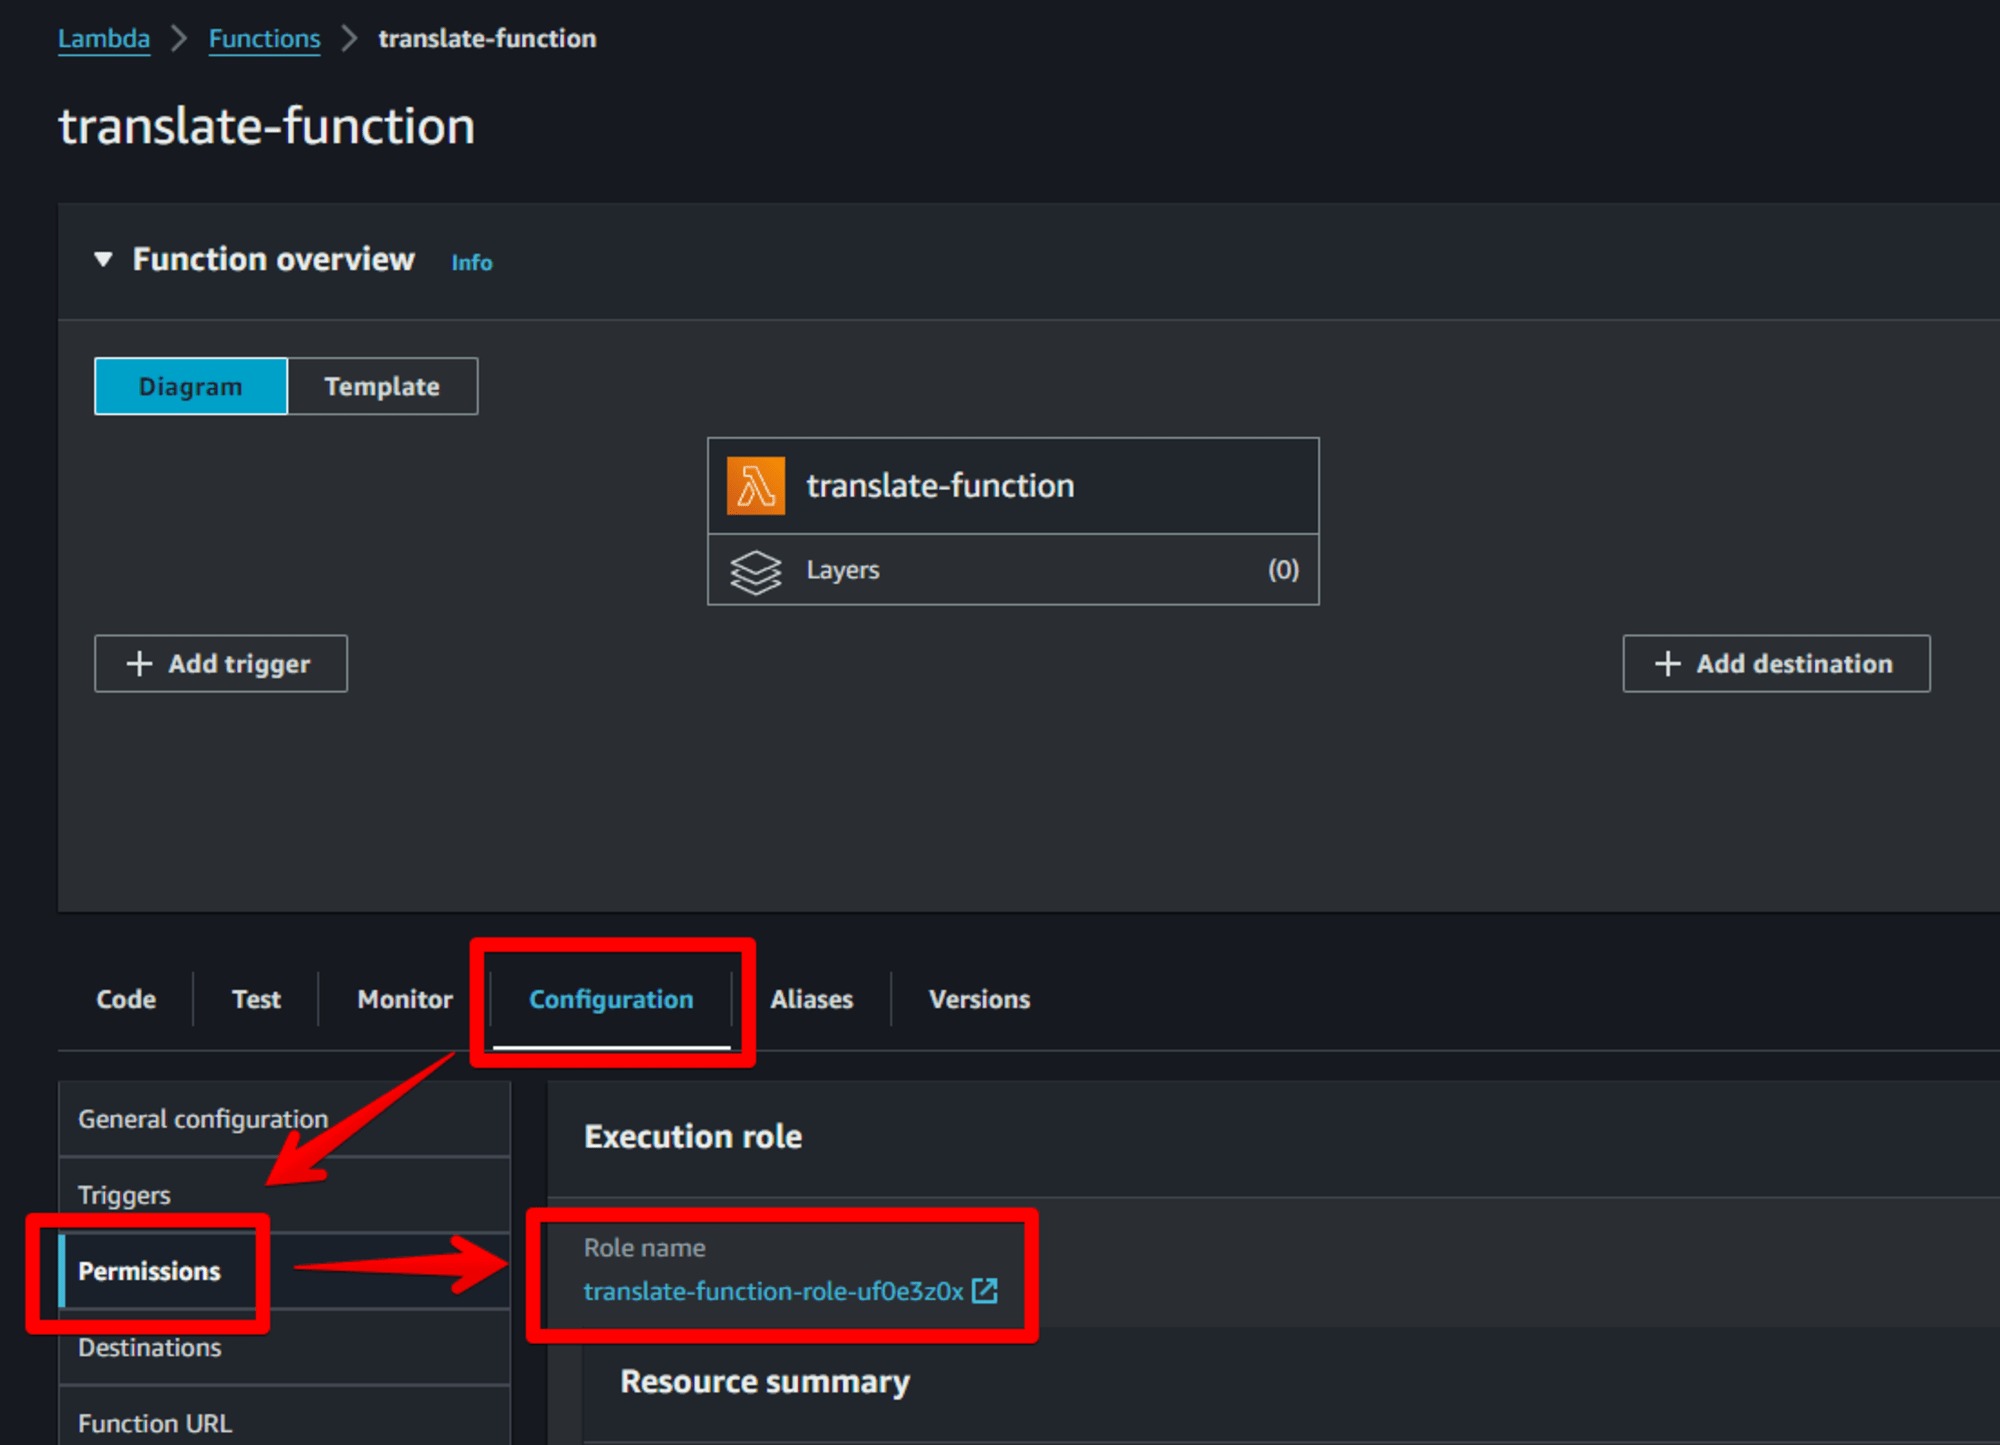Open Function URL in the side menu
Screen dimensions: 2000x1445
point(285,1420)
